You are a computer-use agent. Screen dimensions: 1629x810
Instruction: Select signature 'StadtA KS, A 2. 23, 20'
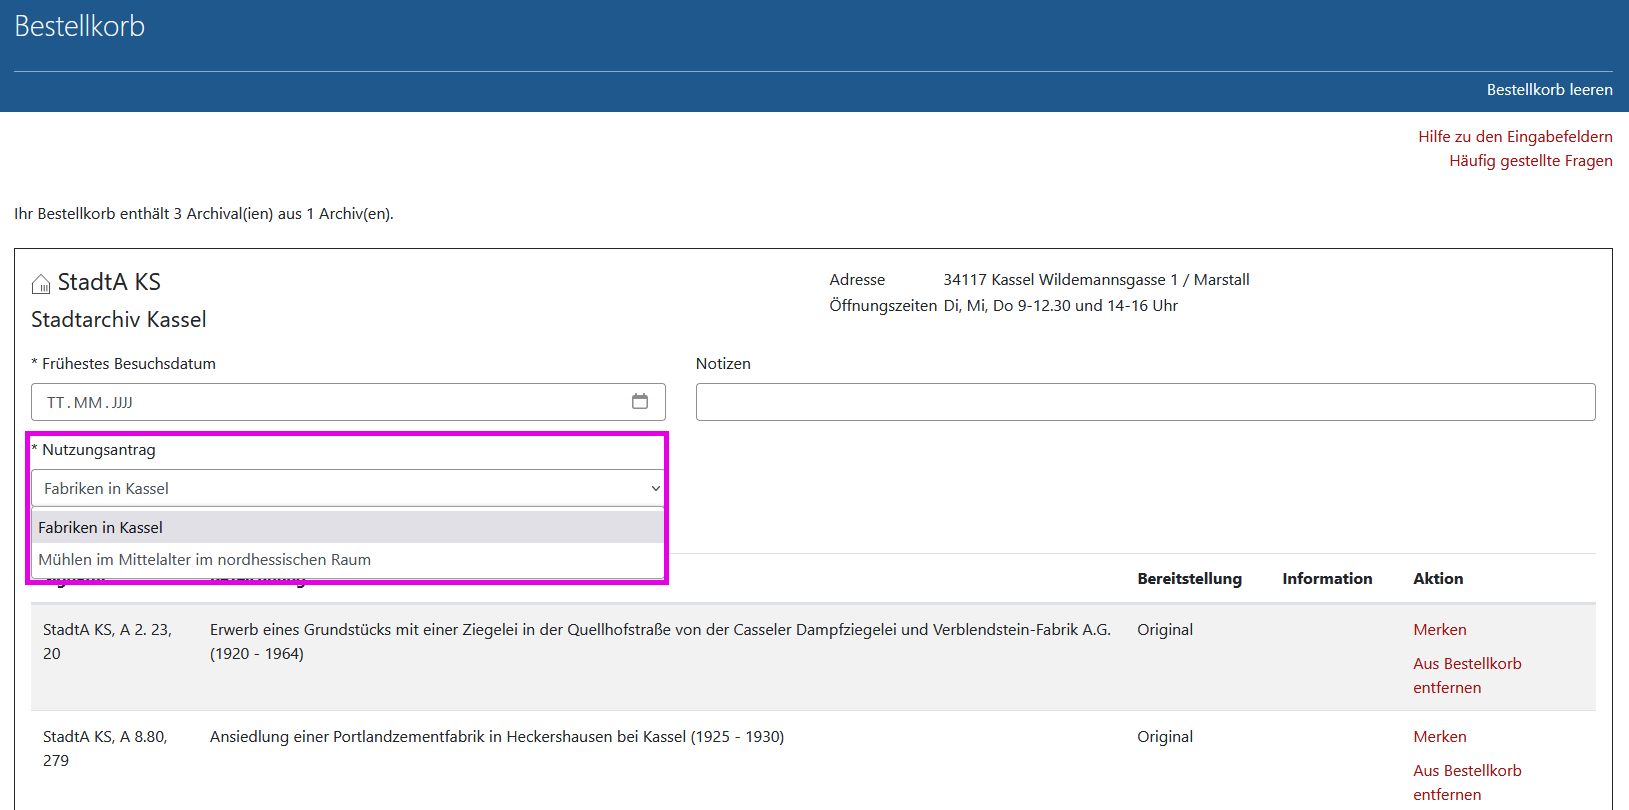tap(107, 642)
